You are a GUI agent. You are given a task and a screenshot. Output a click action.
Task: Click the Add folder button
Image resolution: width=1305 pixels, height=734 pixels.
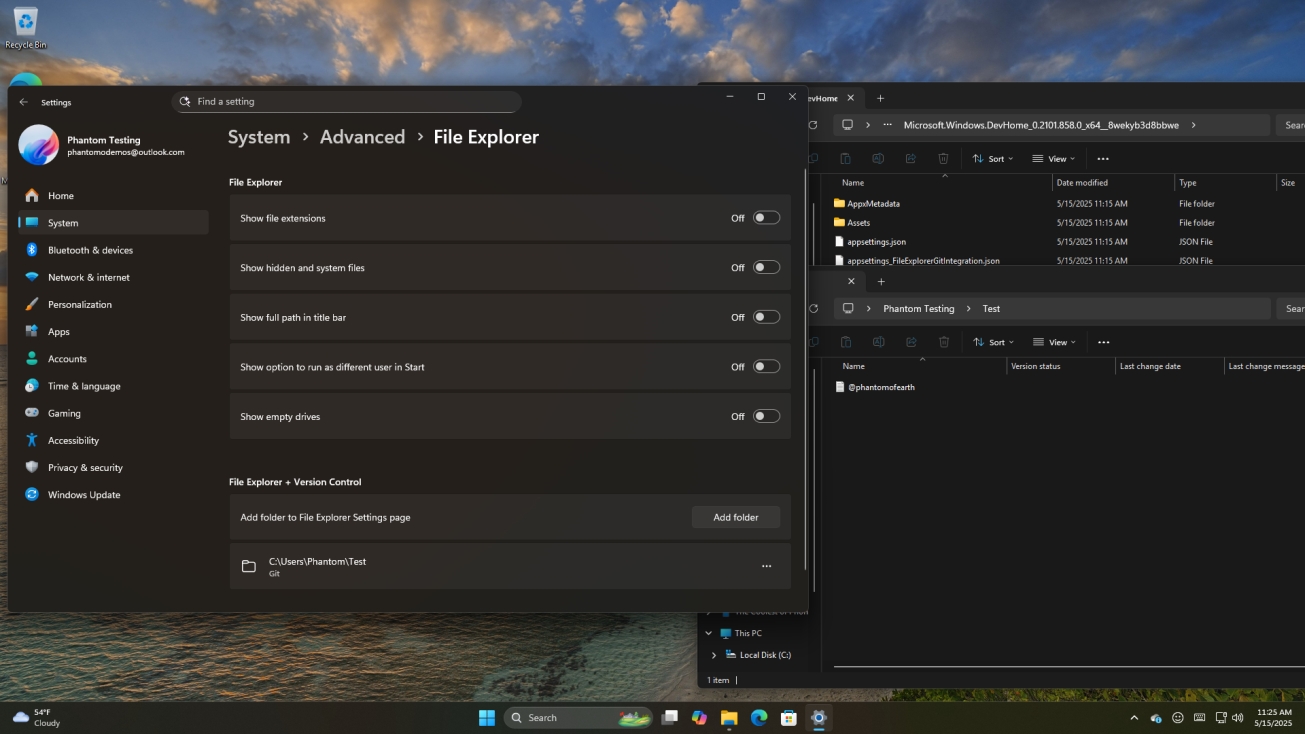[x=735, y=517]
